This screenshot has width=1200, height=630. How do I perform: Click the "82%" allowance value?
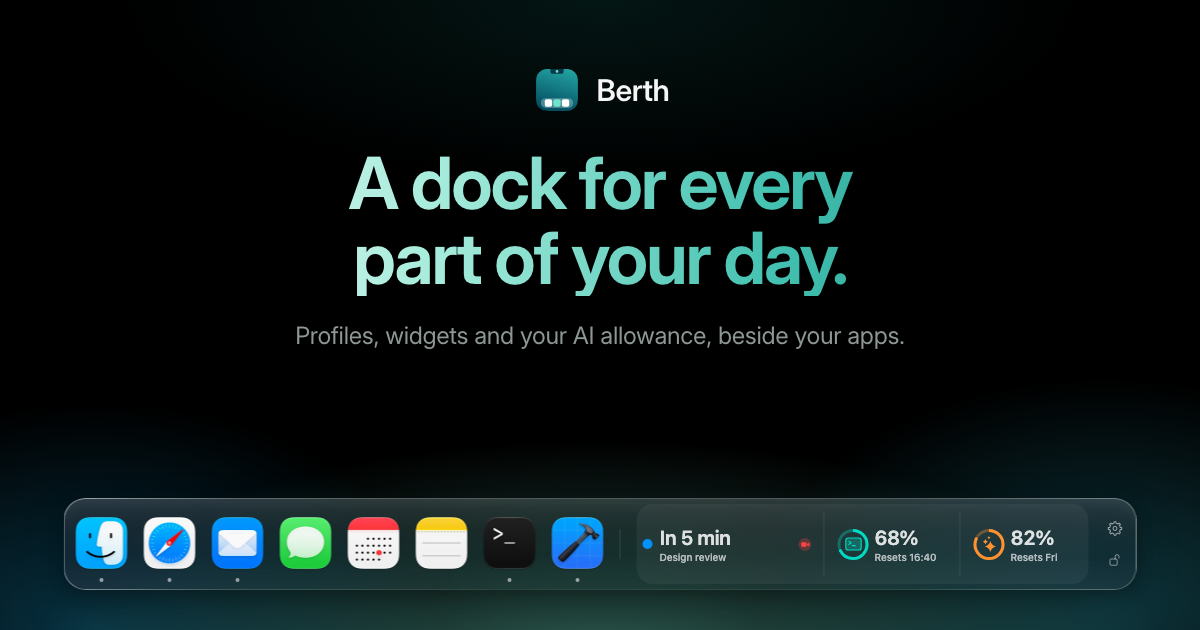(1032, 538)
